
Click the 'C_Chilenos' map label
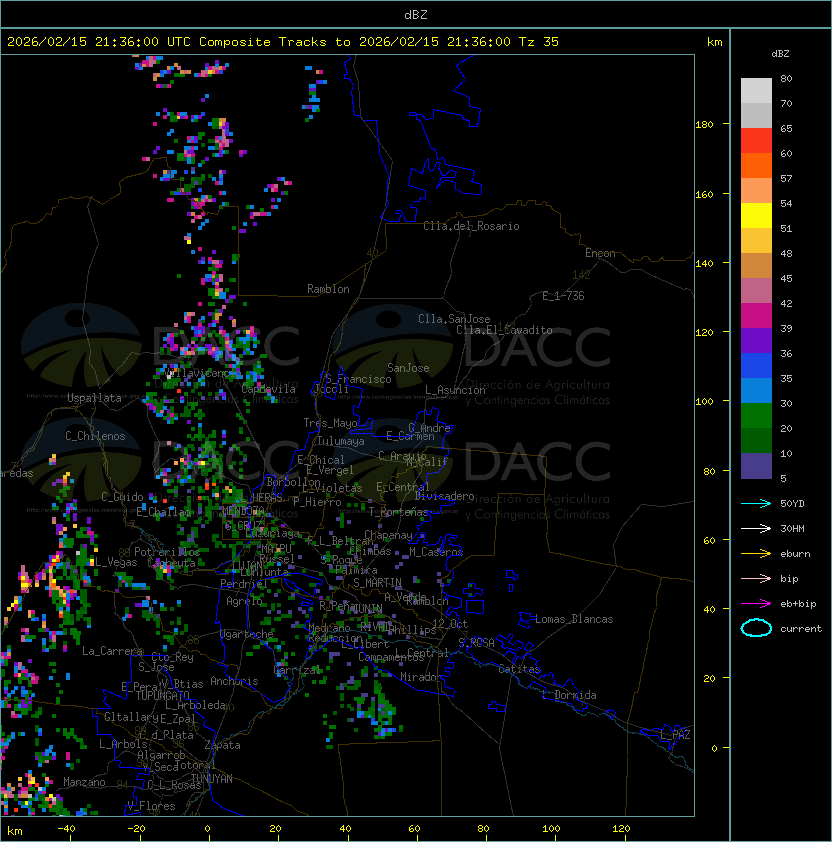(x=95, y=436)
